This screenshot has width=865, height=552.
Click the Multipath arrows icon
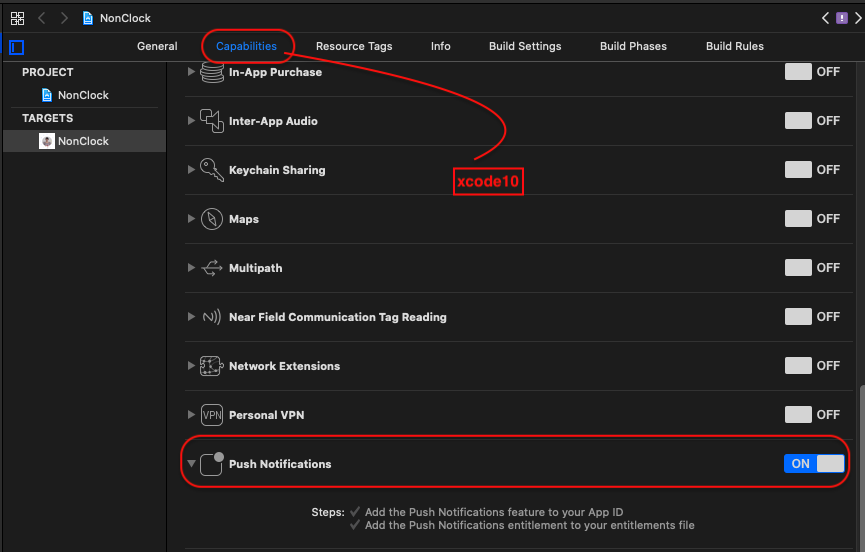coord(212,268)
